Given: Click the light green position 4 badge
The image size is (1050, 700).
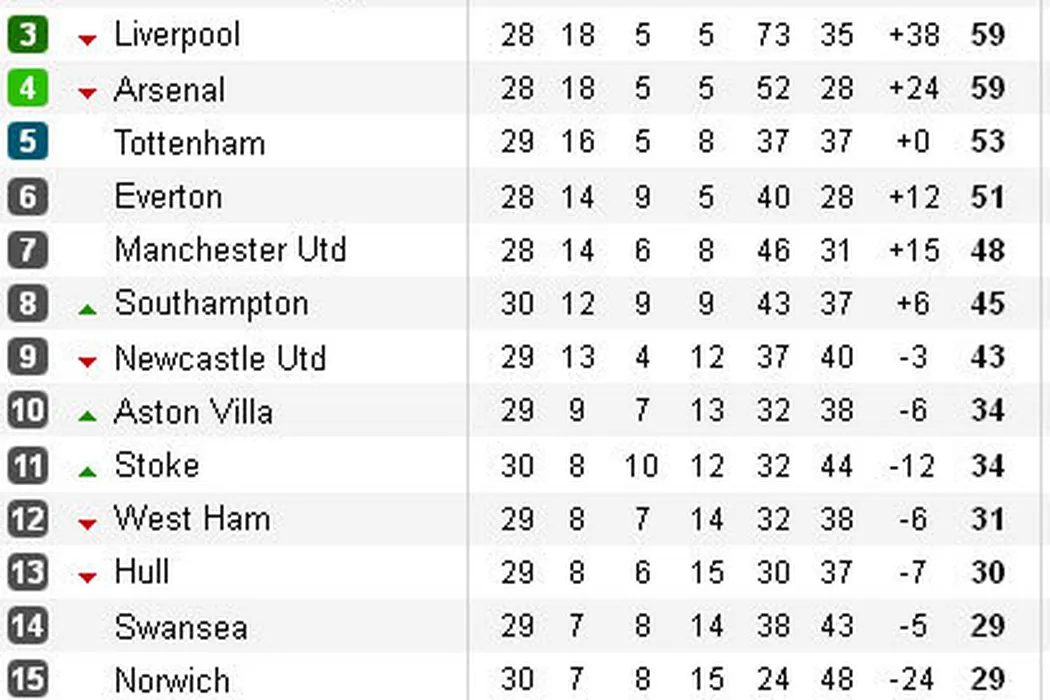Looking at the screenshot, I should [x=27, y=89].
